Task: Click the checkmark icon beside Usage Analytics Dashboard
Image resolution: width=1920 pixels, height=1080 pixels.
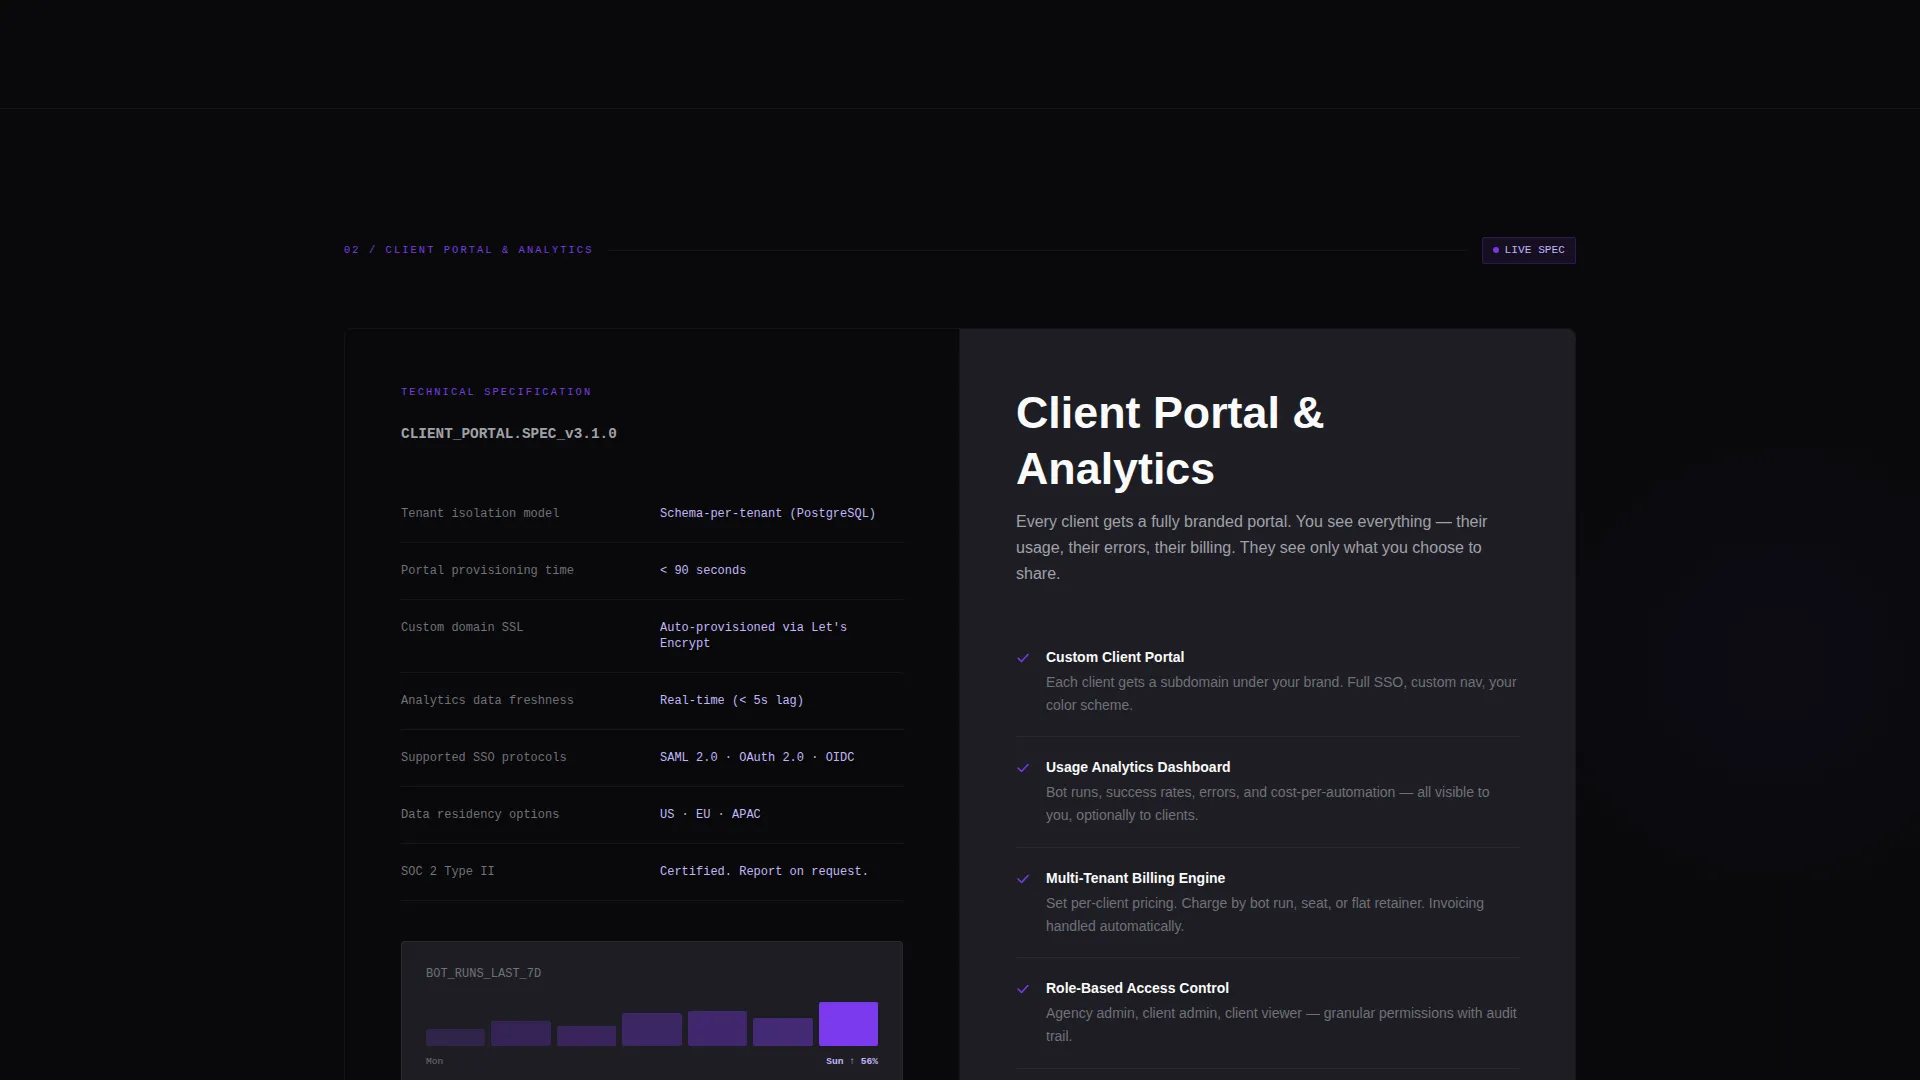Action: [x=1023, y=768]
